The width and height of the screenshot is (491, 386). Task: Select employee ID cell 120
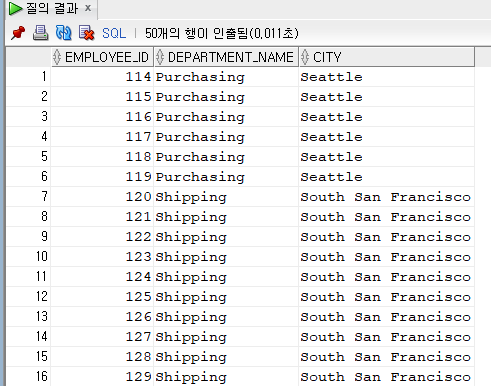(102, 197)
